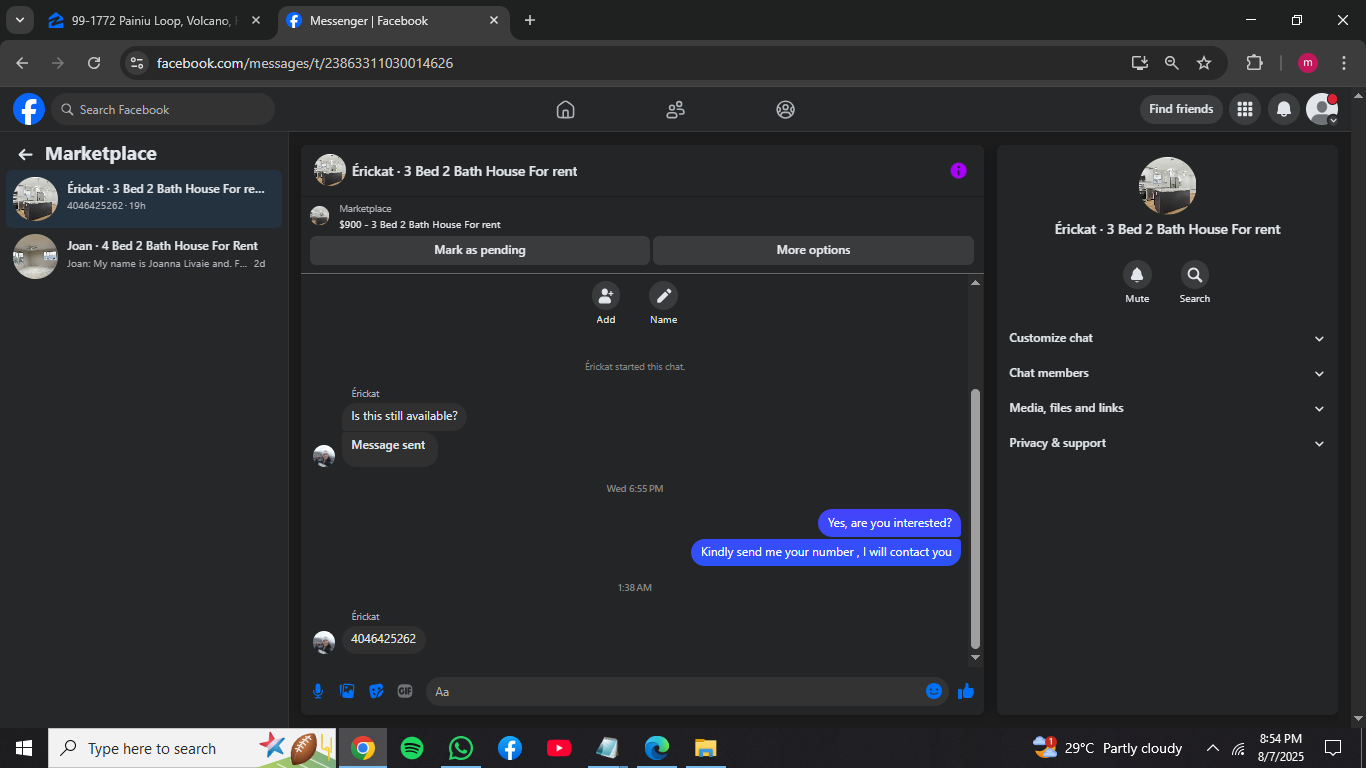Switch to the 99-1772 Painiu Loop tab
This screenshot has width=1366, height=768.
(155, 20)
